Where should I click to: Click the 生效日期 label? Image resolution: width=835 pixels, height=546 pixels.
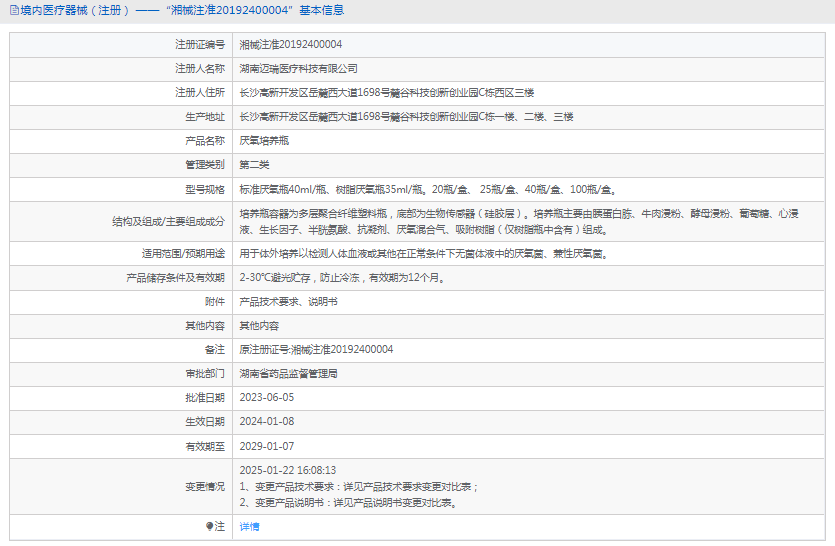pyautogui.click(x=205, y=421)
